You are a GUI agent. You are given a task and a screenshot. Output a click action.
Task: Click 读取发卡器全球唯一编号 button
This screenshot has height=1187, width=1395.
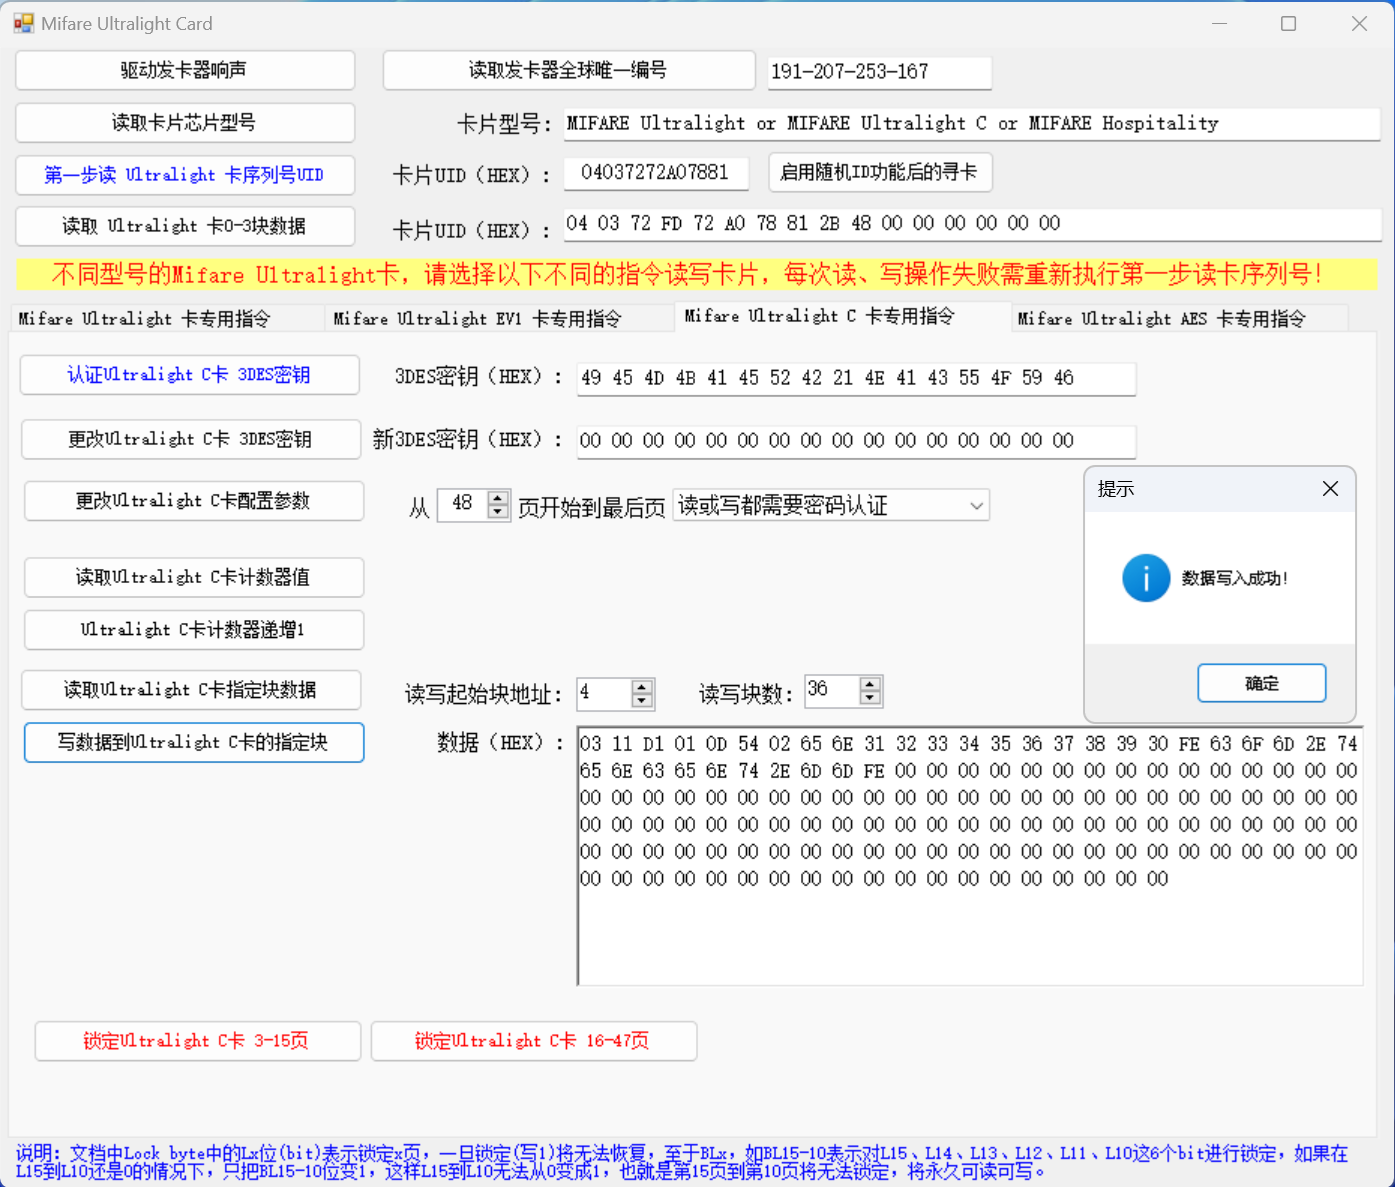click(568, 70)
